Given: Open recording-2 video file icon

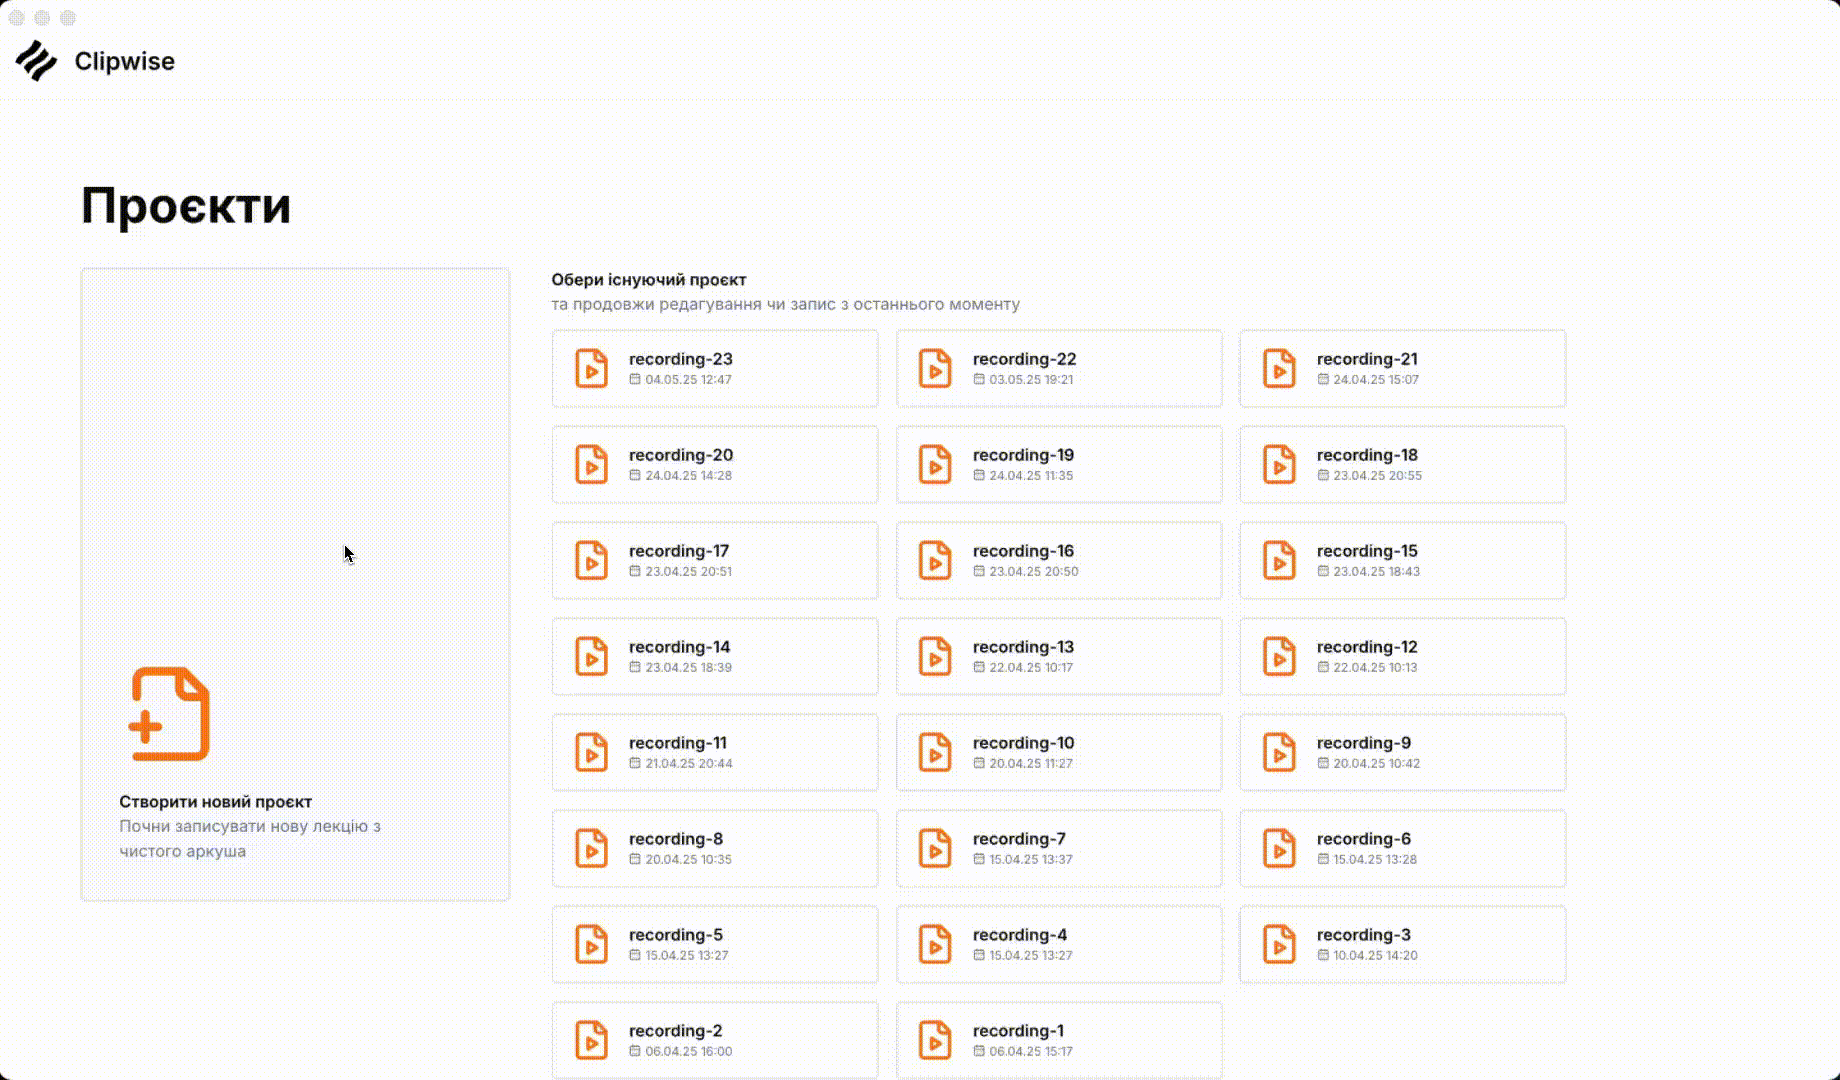Looking at the screenshot, I should tap(591, 1040).
